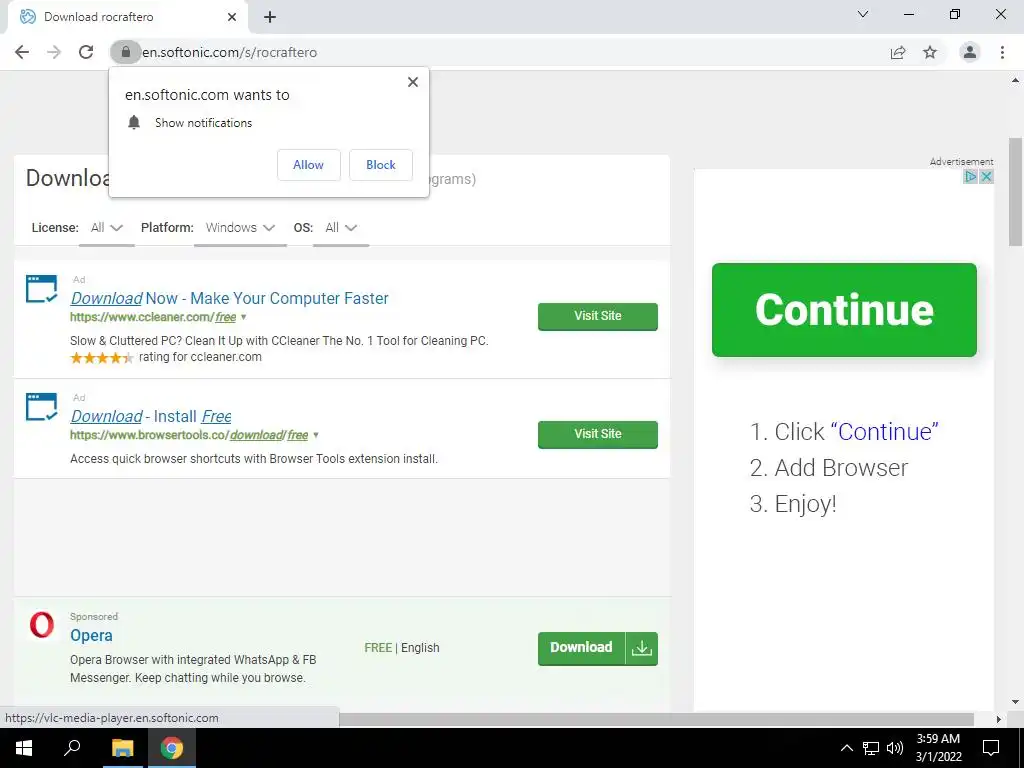Open the network status tray icon

pos(871,748)
